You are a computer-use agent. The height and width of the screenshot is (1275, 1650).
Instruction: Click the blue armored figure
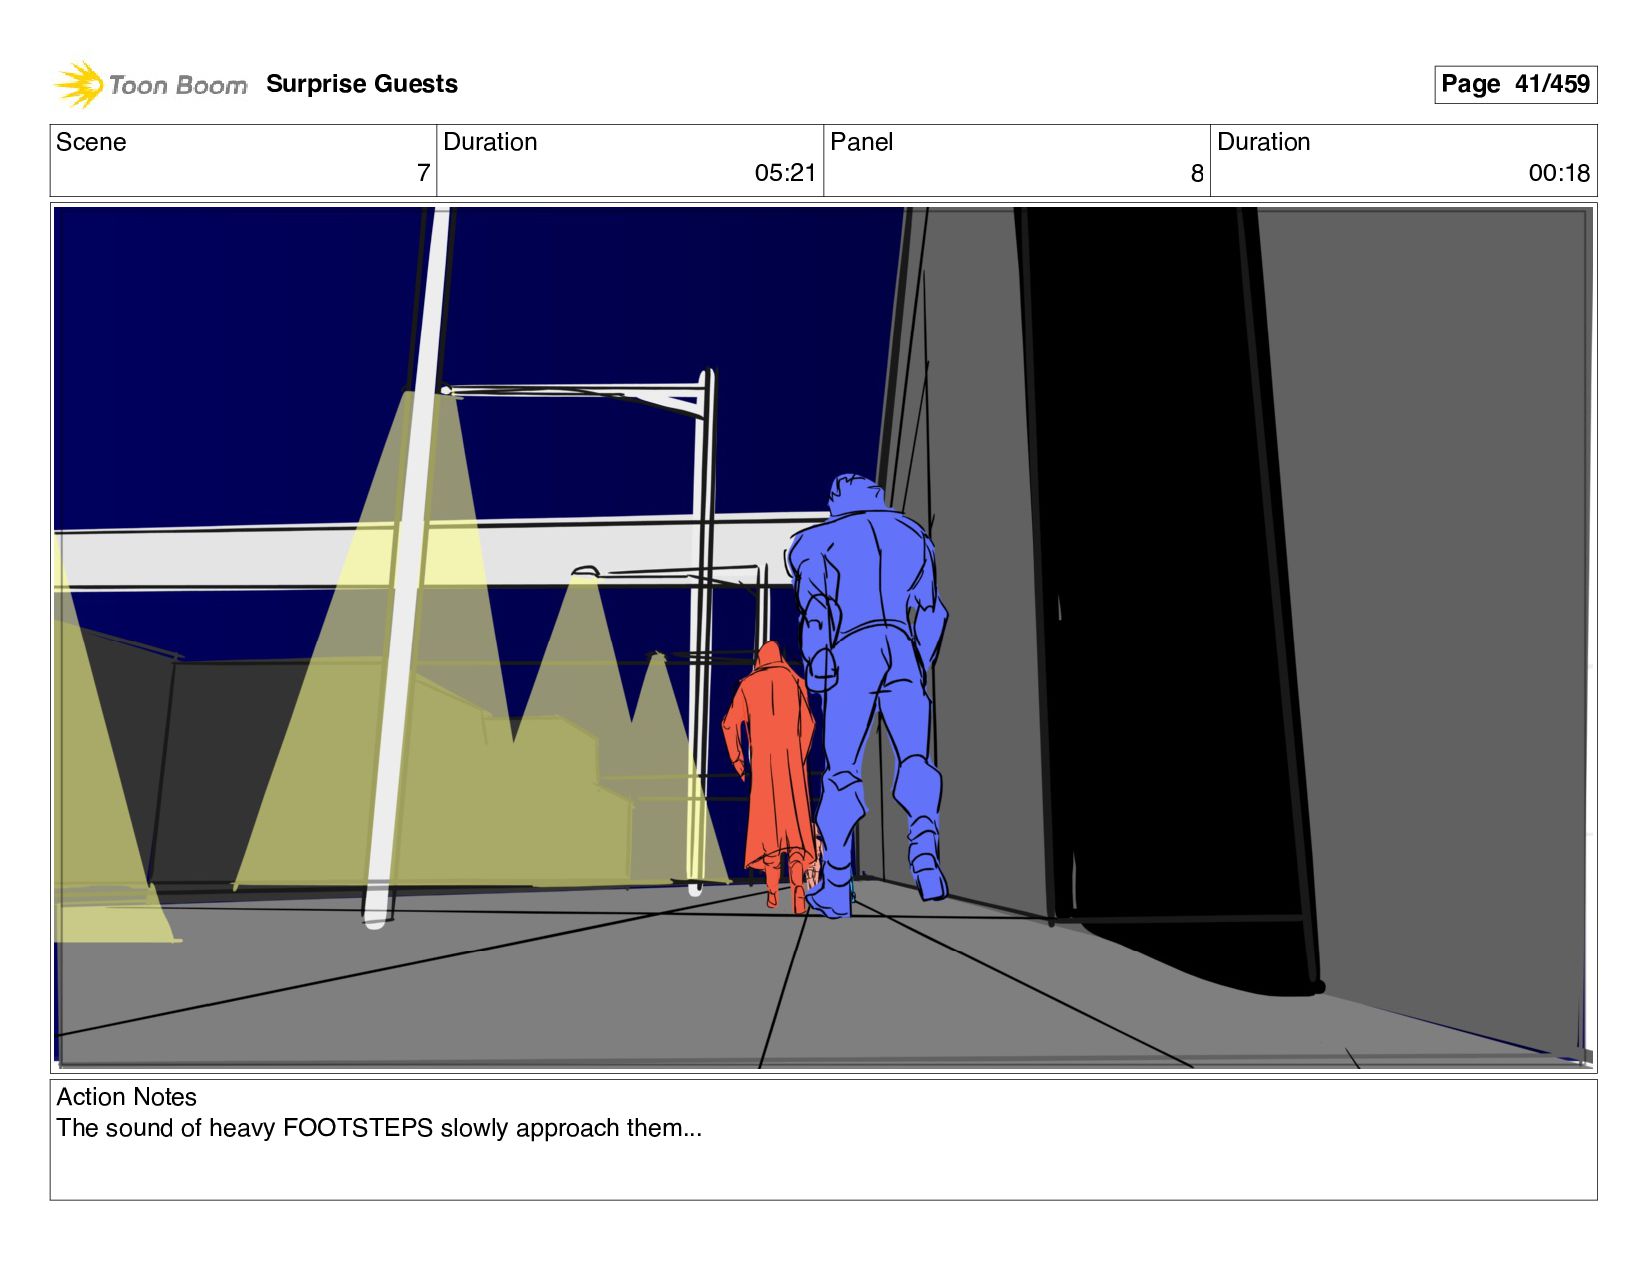click(866, 695)
